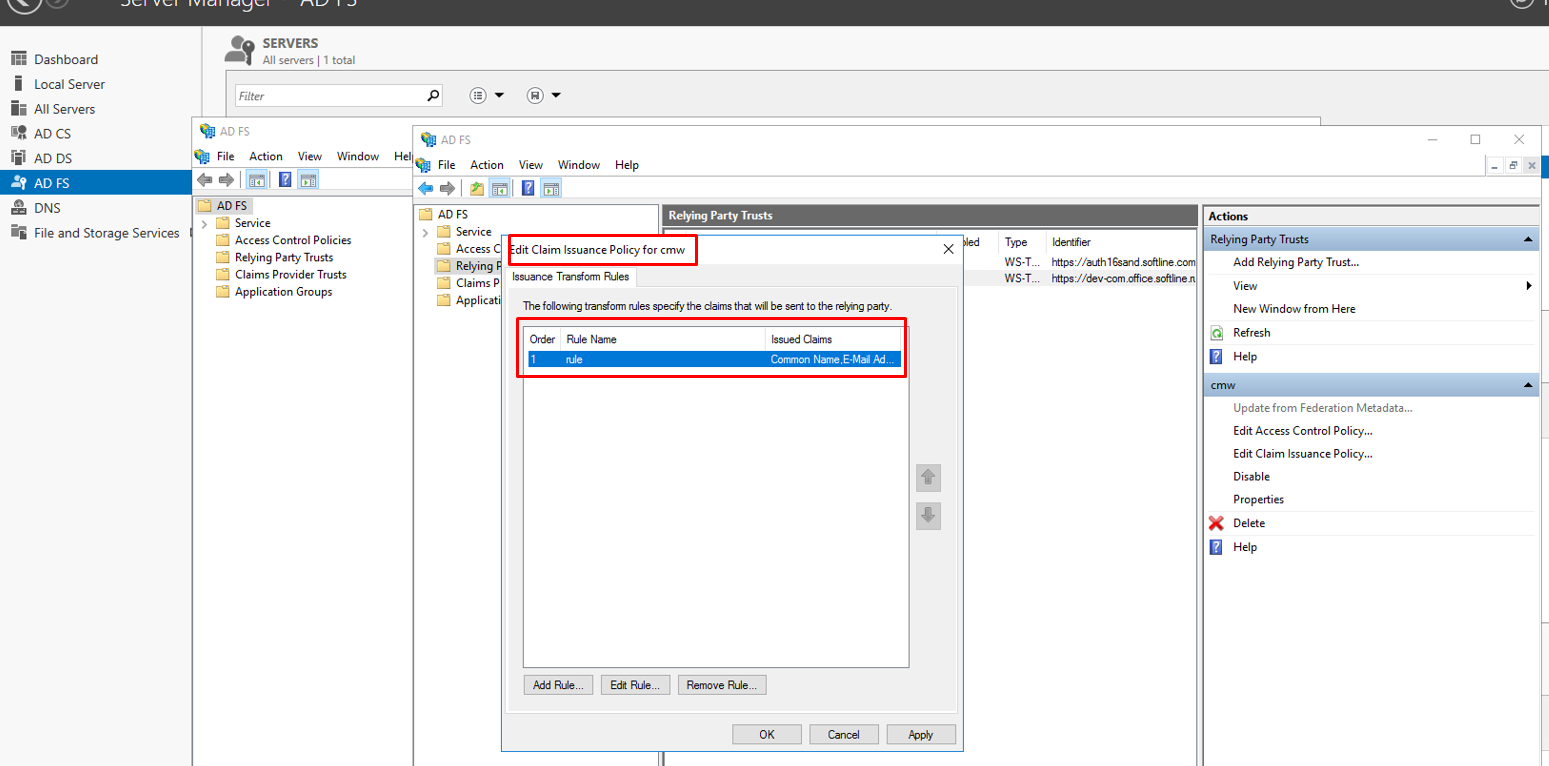This screenshot has height=766, width=1549.
Task: Click Up one level folder icon in toolbar
Action: pyautogui.click(x=477, y=188)
